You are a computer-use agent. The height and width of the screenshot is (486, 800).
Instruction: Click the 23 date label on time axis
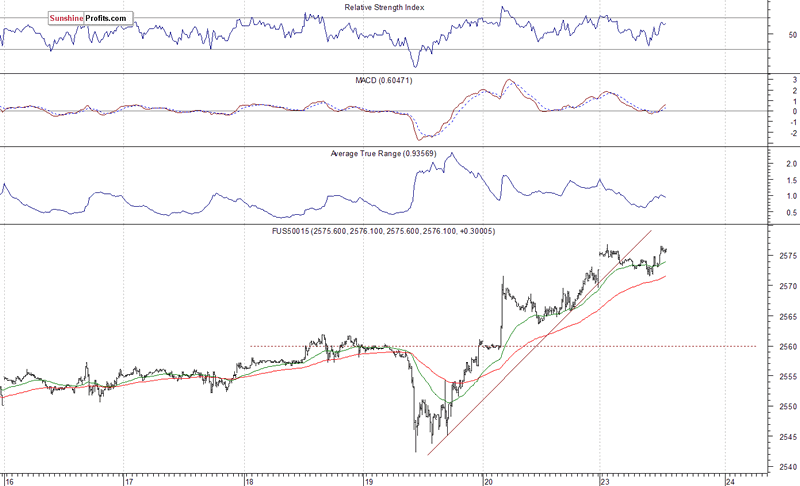(x=605, y=481)
